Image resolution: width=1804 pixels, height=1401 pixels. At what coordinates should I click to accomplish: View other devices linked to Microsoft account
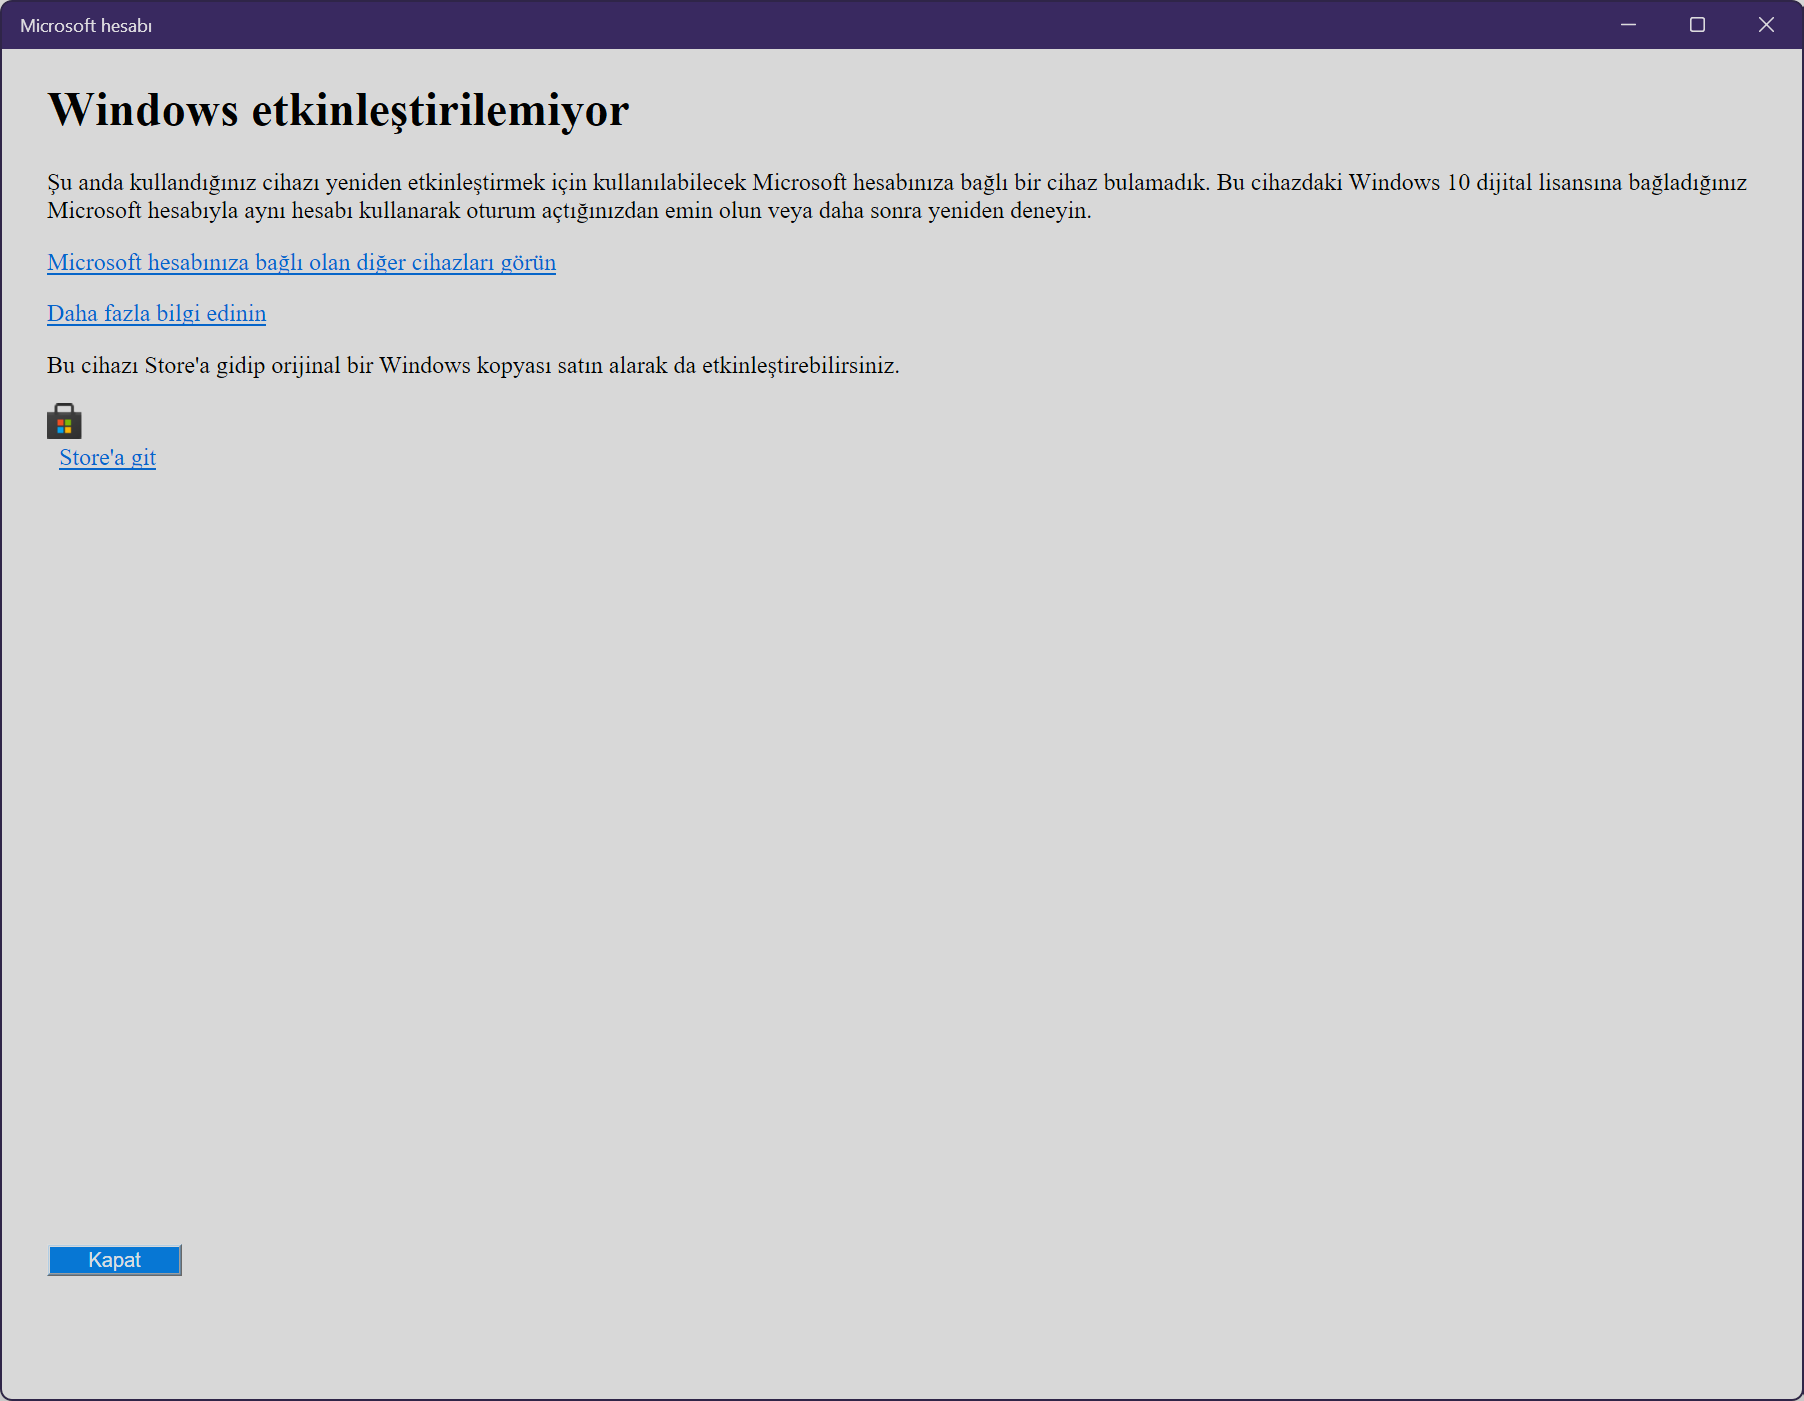pos(301,262)
